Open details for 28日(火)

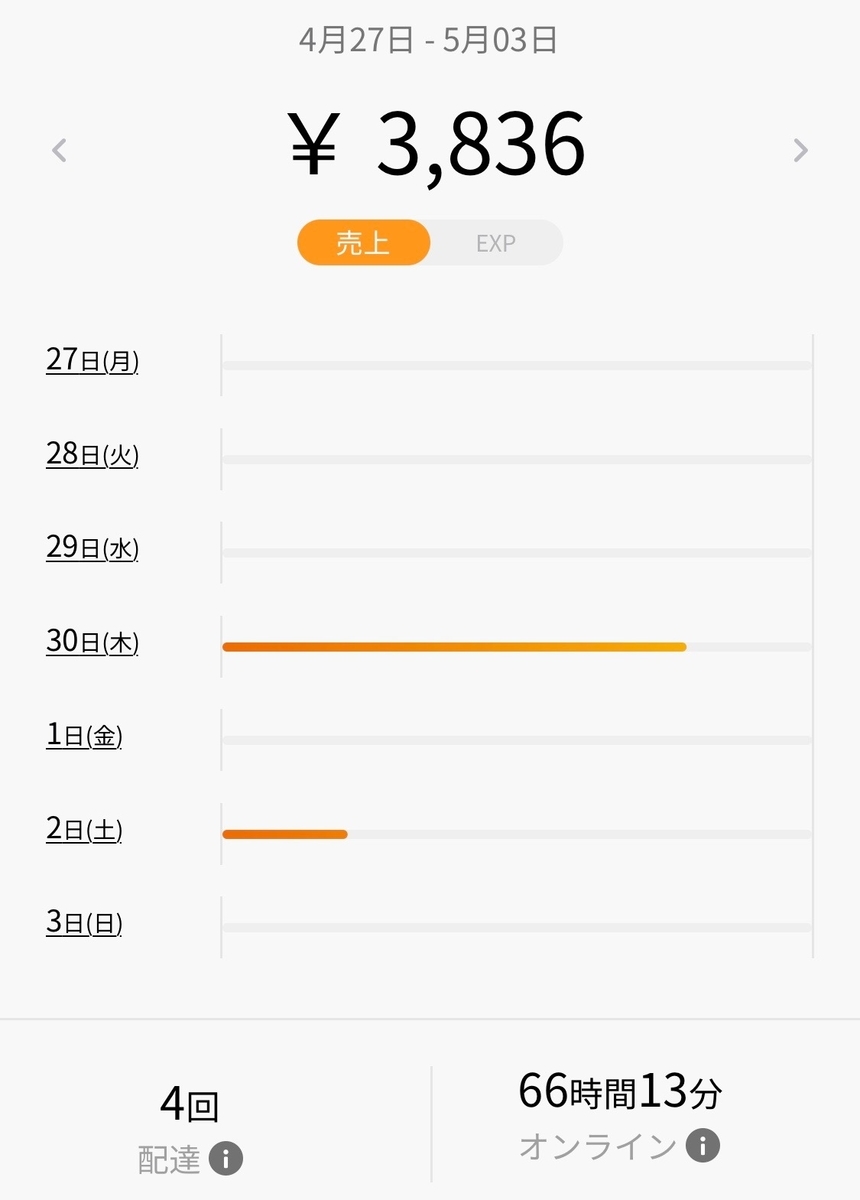tap(92, 454)
